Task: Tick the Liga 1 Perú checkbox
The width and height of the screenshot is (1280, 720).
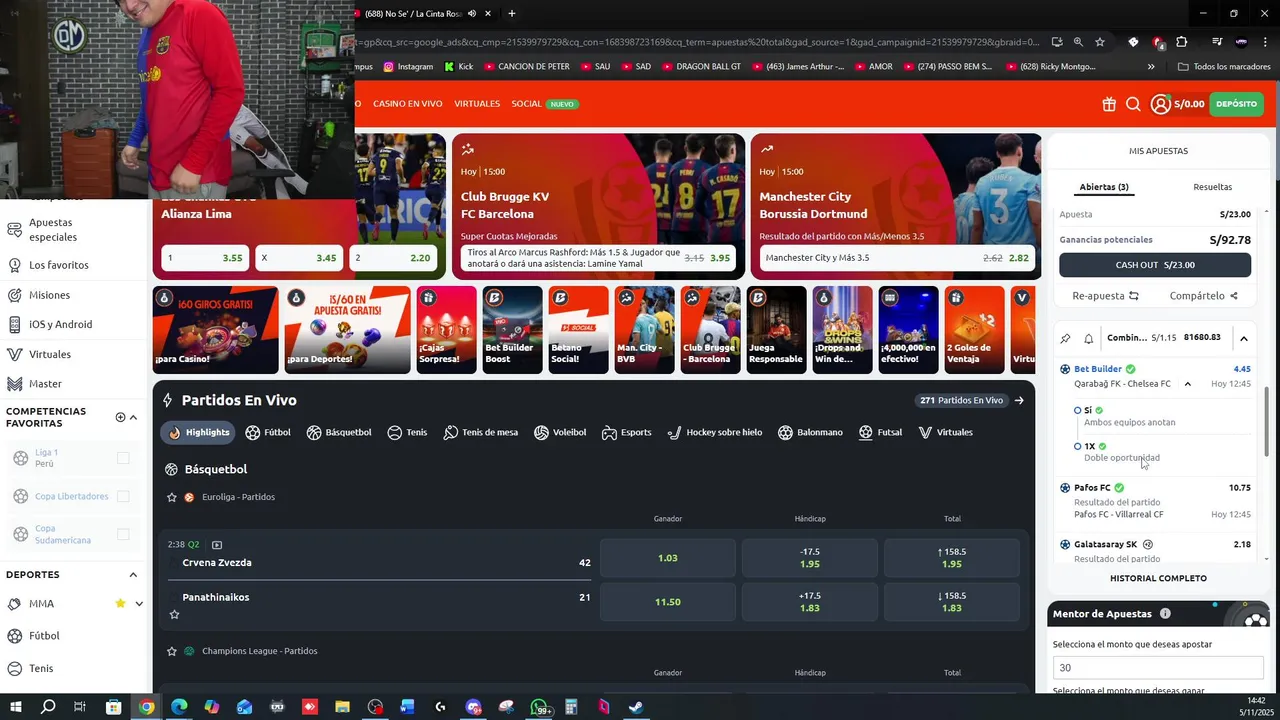Action: point(123,458)
